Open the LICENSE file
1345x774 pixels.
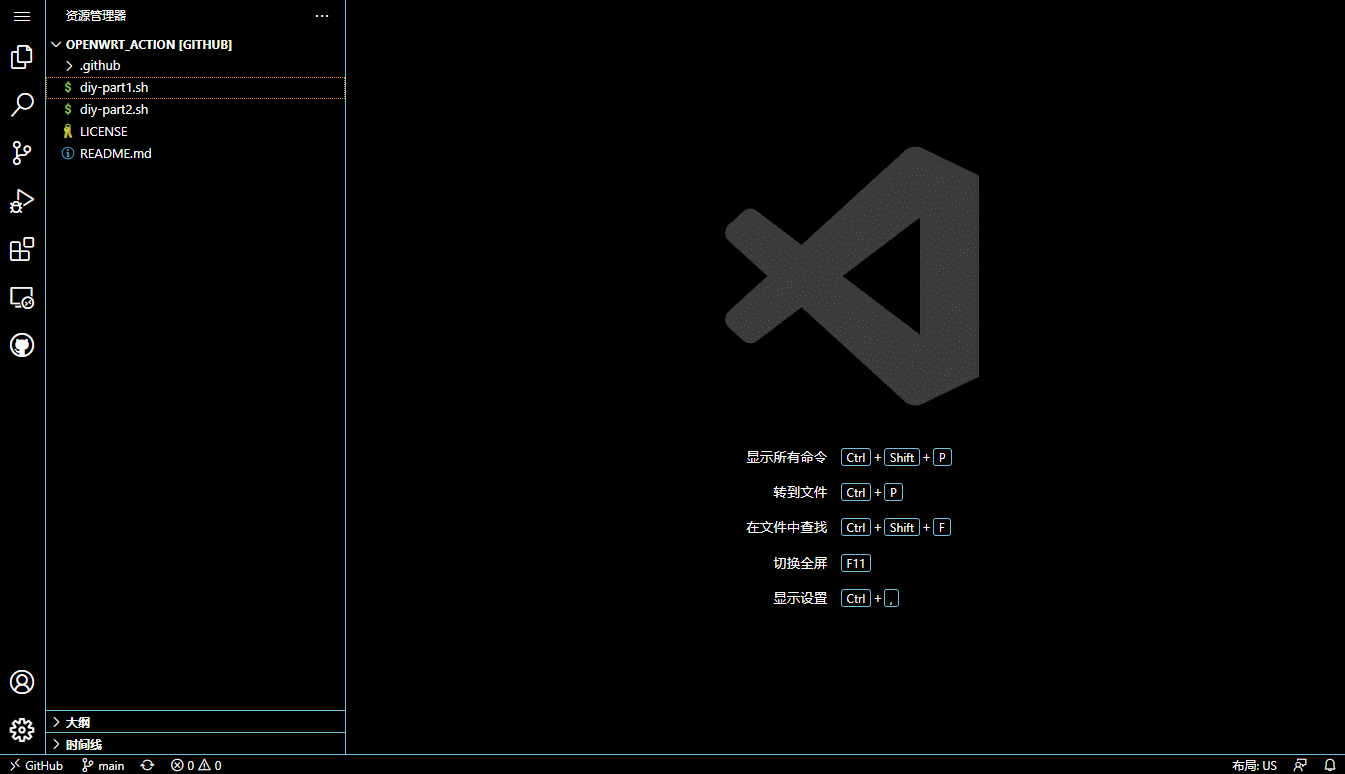tap(196, 132)
